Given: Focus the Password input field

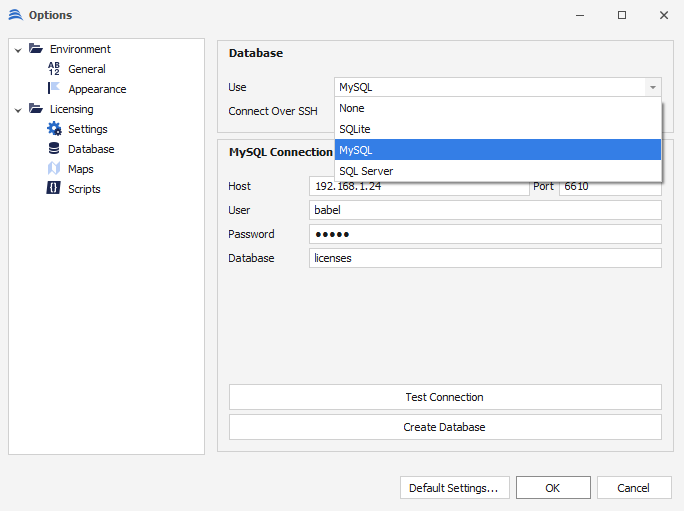Looking at the screenshot, I should coord(485,234).
